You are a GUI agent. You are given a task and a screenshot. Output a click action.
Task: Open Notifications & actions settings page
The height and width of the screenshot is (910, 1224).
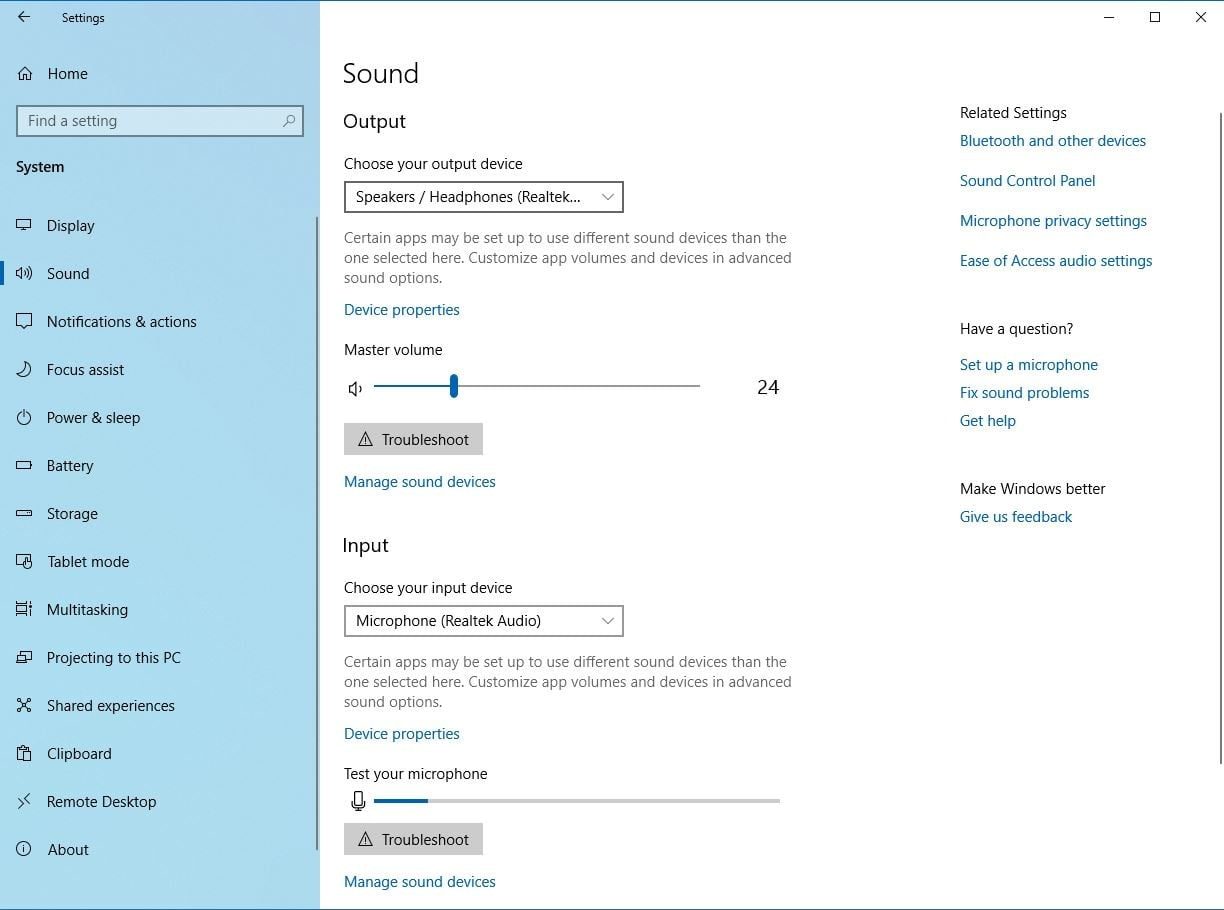coord(121,322)
